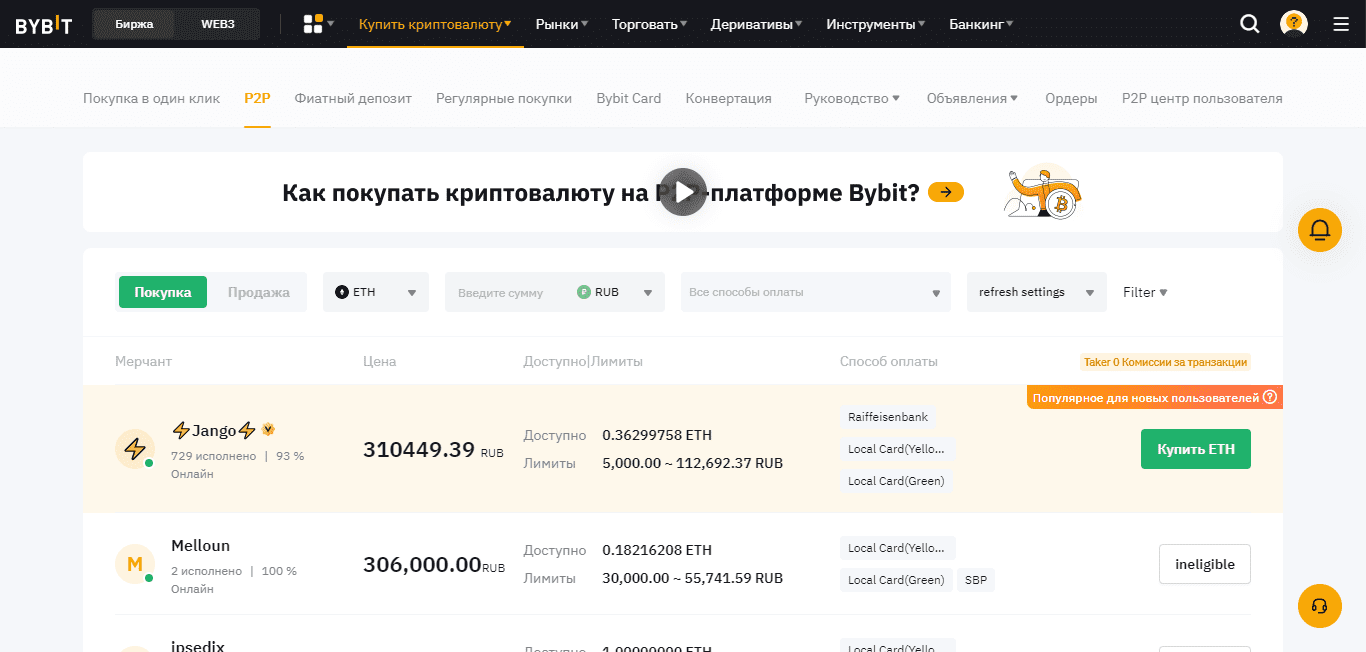Viewport: 1366px width, 652px height.
Task: Click the Bybit logo
Action: (x=43, y=24)
